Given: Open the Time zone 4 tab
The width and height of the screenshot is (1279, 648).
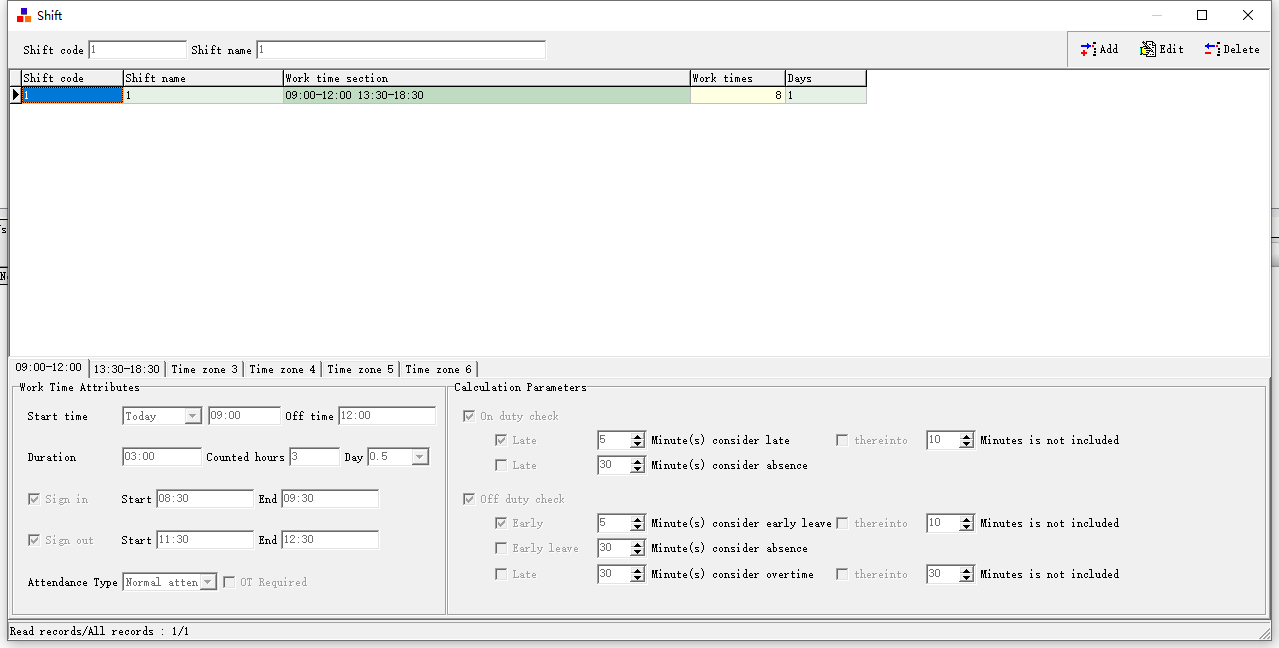Looking at the screenshot, I should [x=283, y=369].
